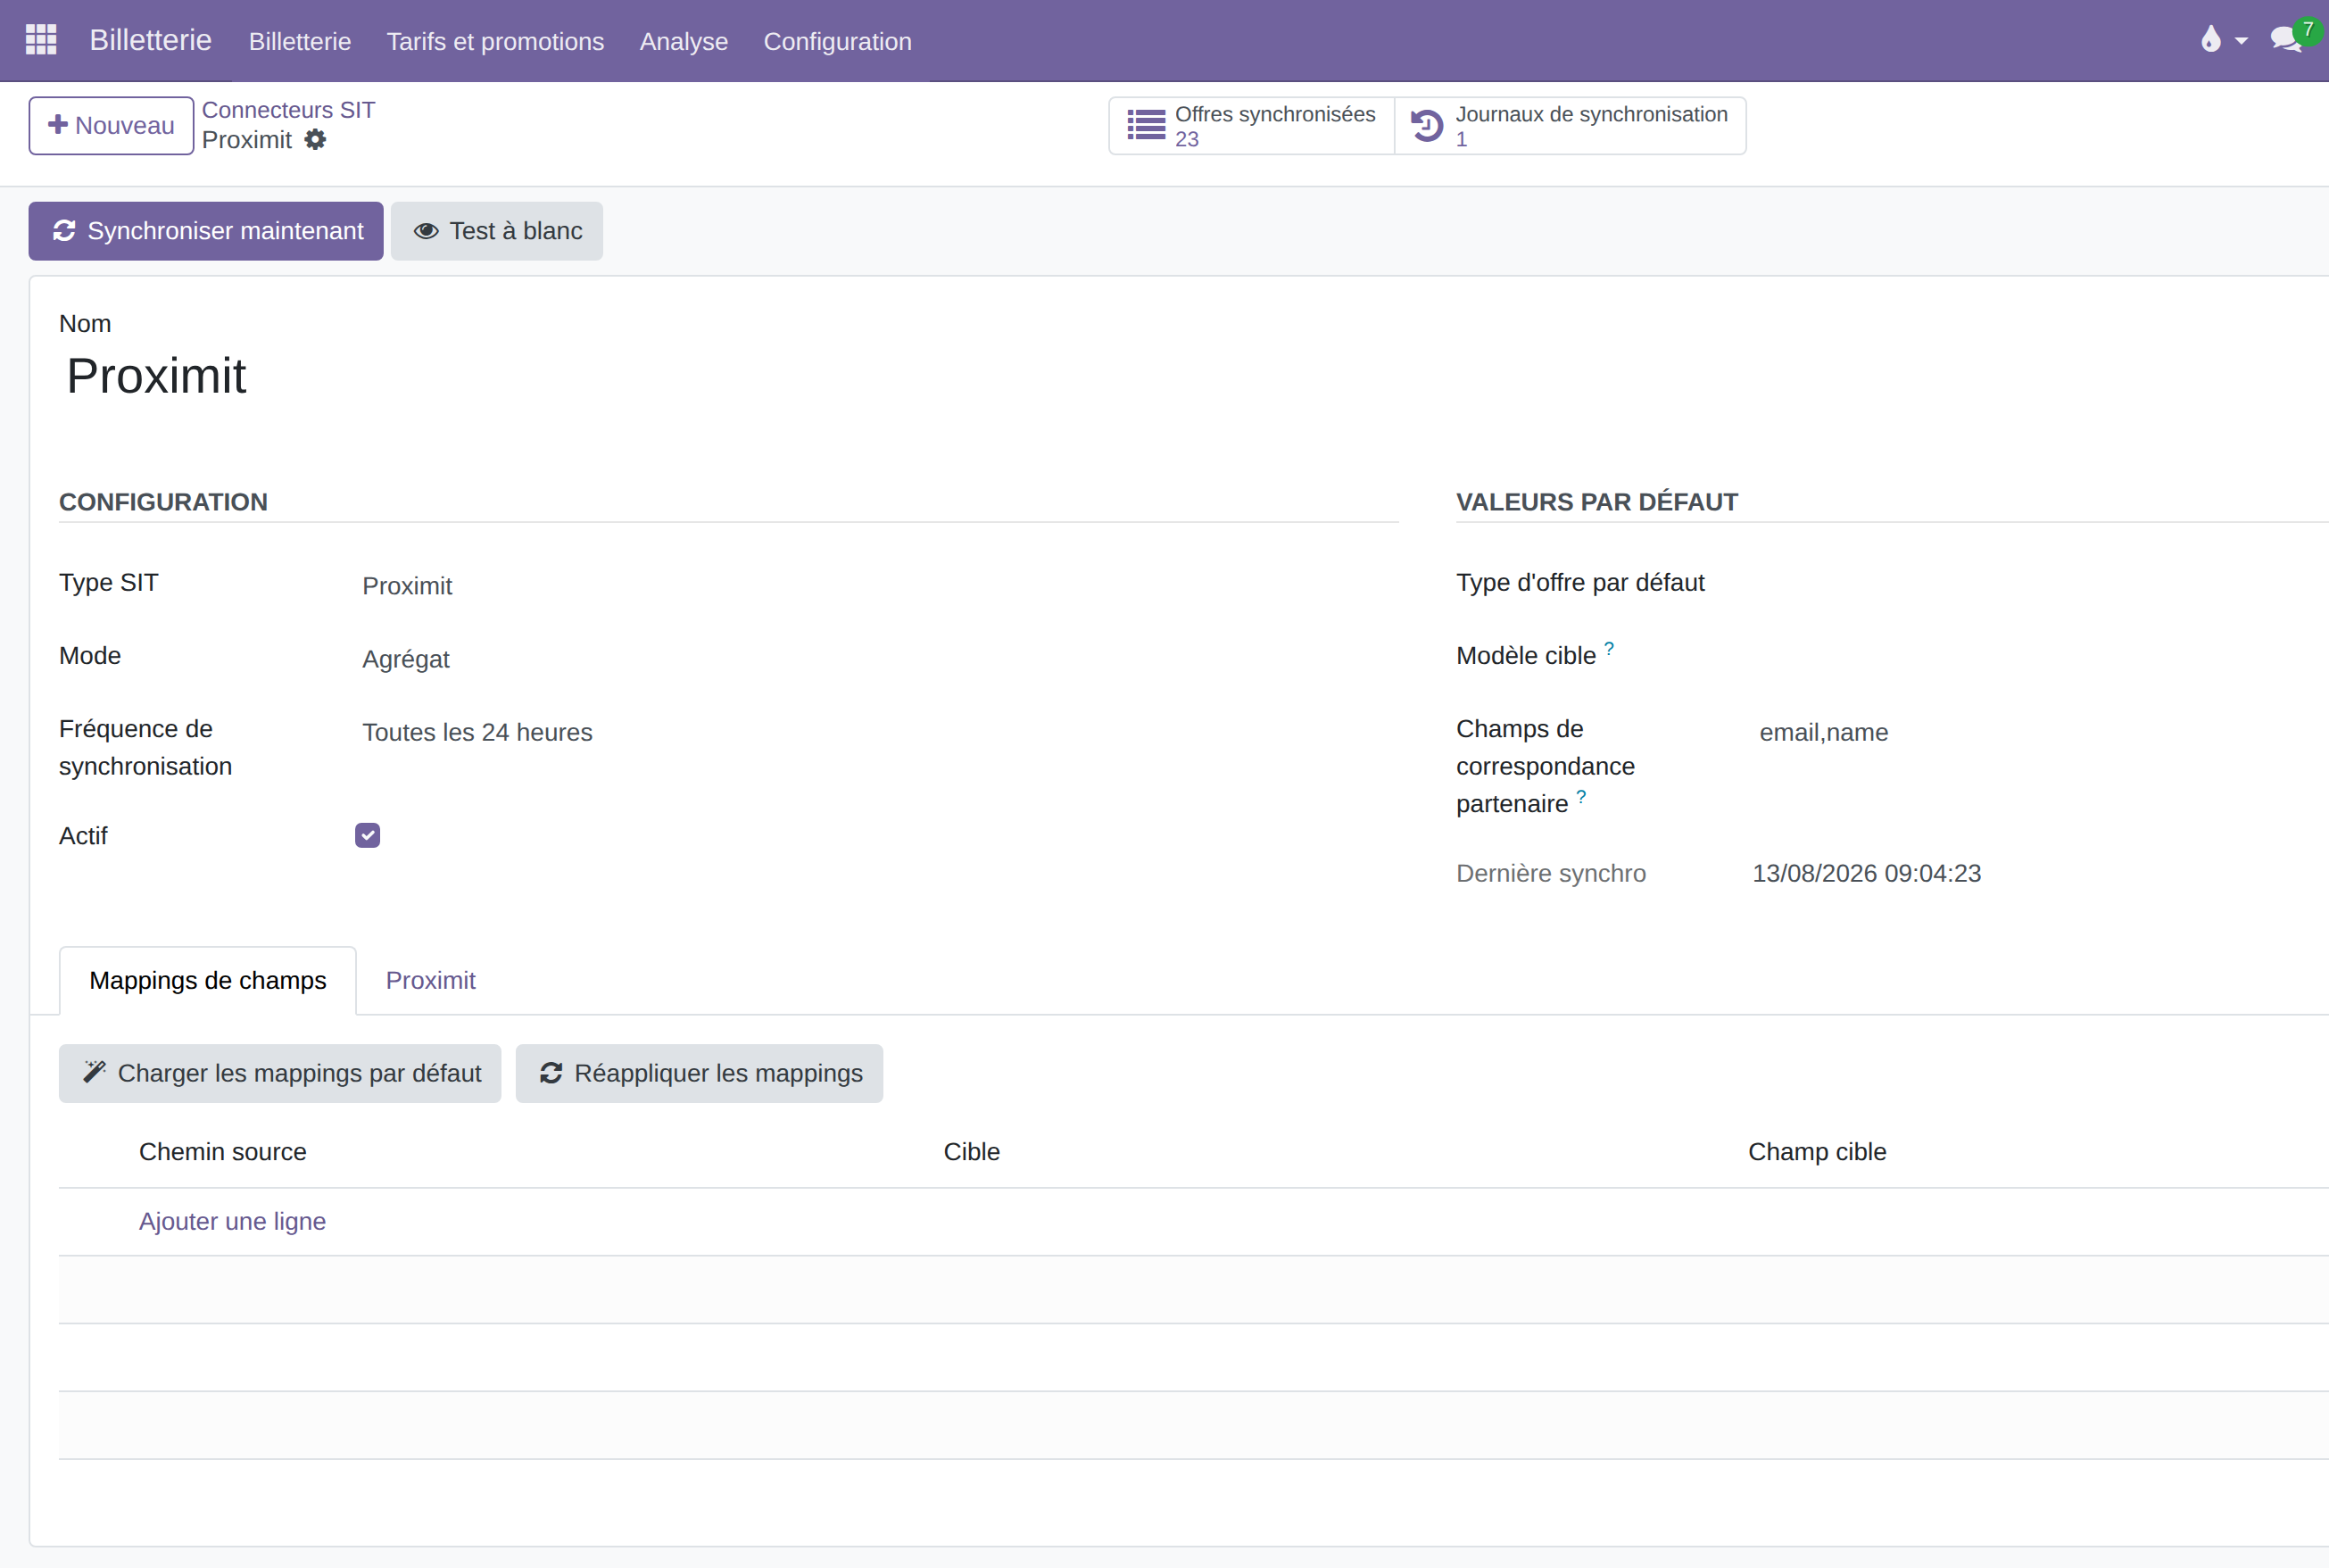Click the Modèle cible help question mark
This screenshot has height=1568, width=2329.
(x=1609, y=648)
